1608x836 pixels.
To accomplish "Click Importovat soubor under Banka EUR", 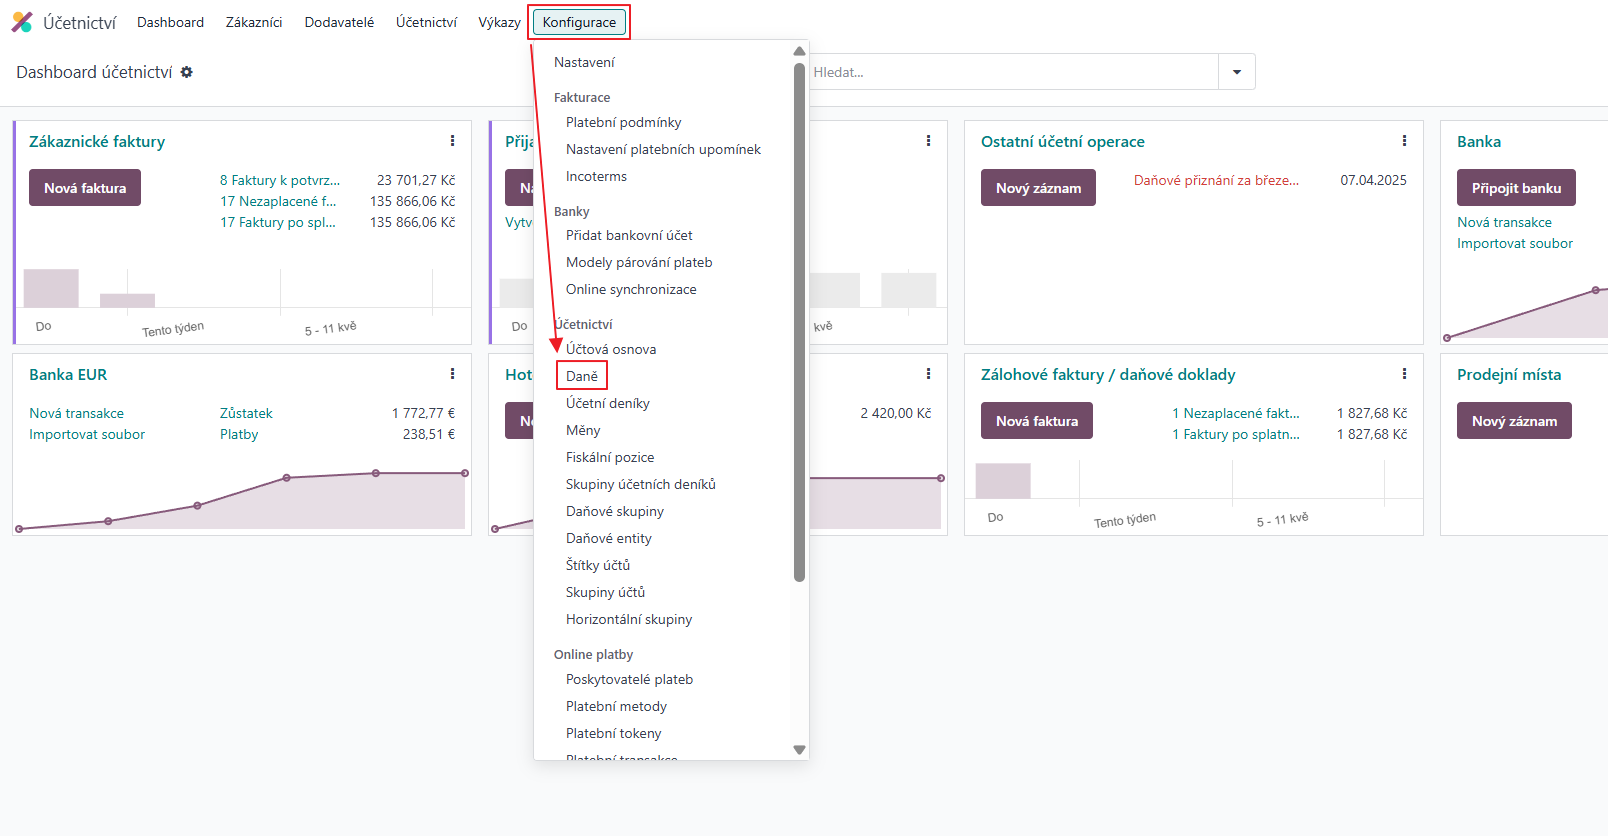I will point(87,434).
